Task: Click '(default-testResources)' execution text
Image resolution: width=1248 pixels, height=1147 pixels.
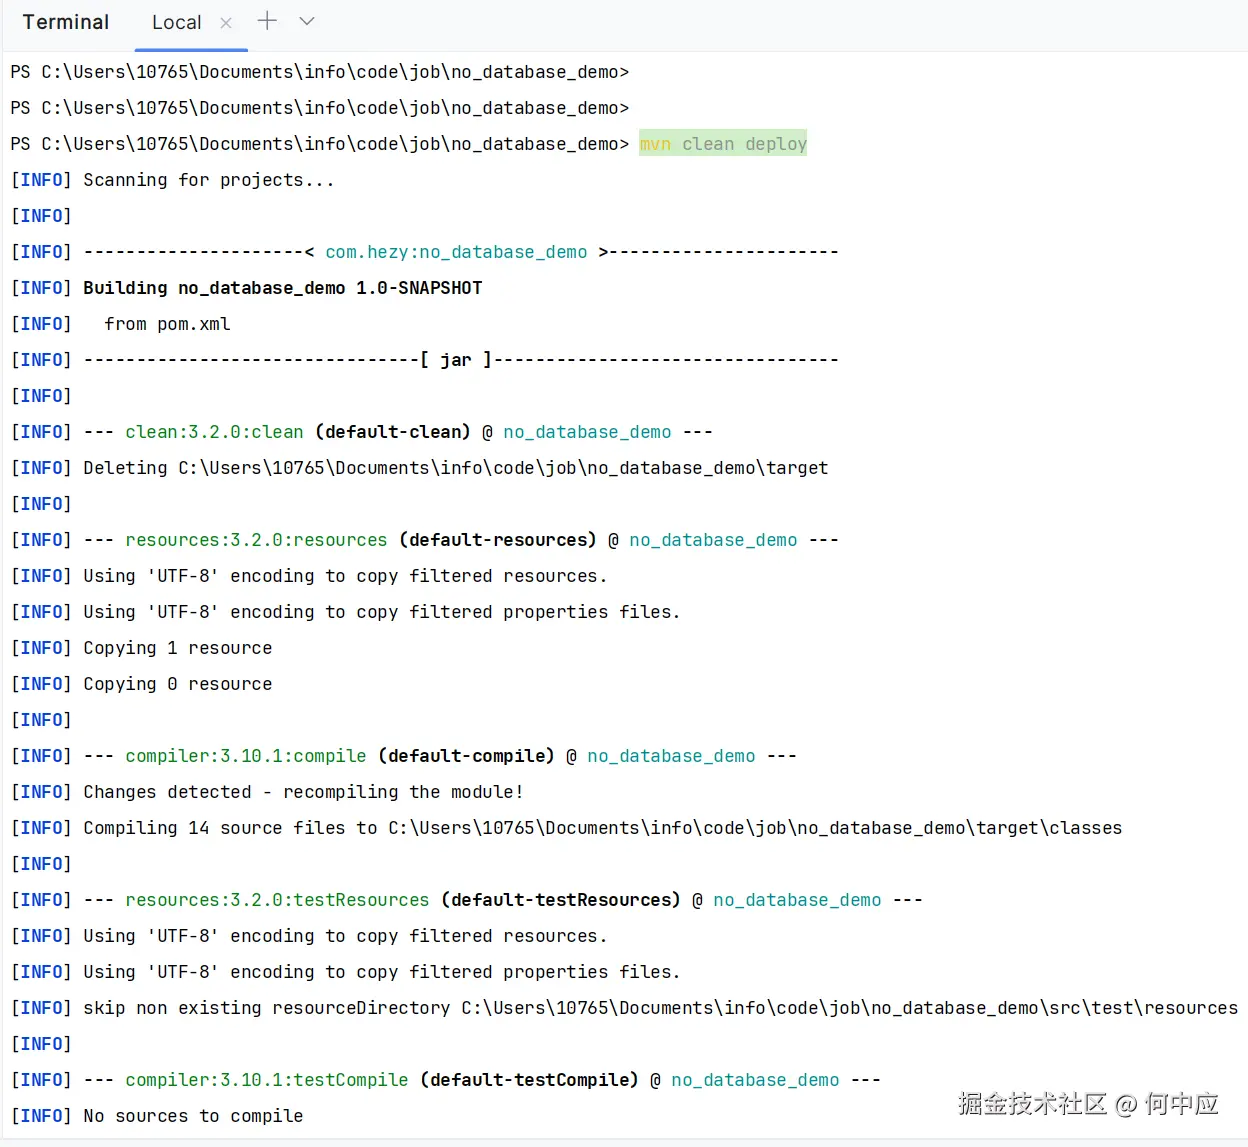Action: (561, 900)
